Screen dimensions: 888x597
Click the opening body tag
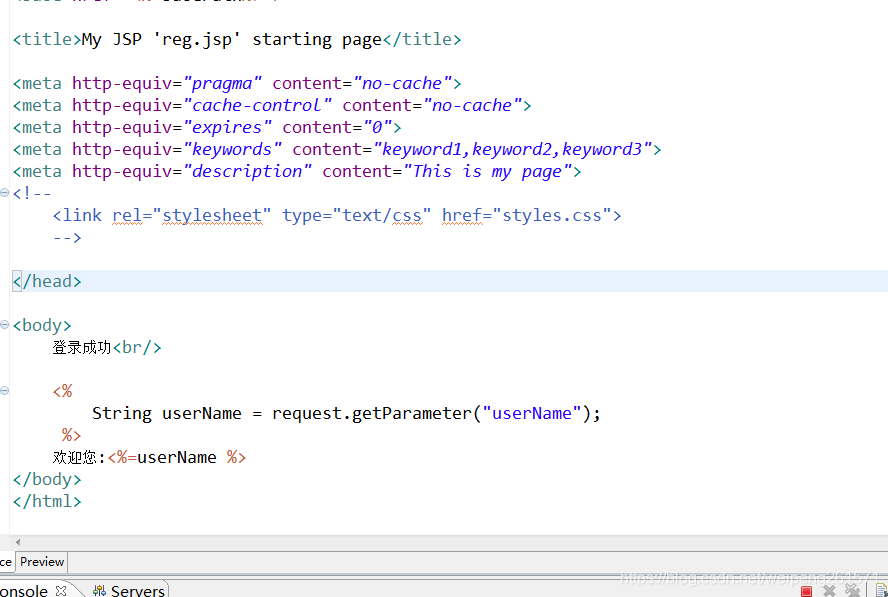(x=42, y=325)
